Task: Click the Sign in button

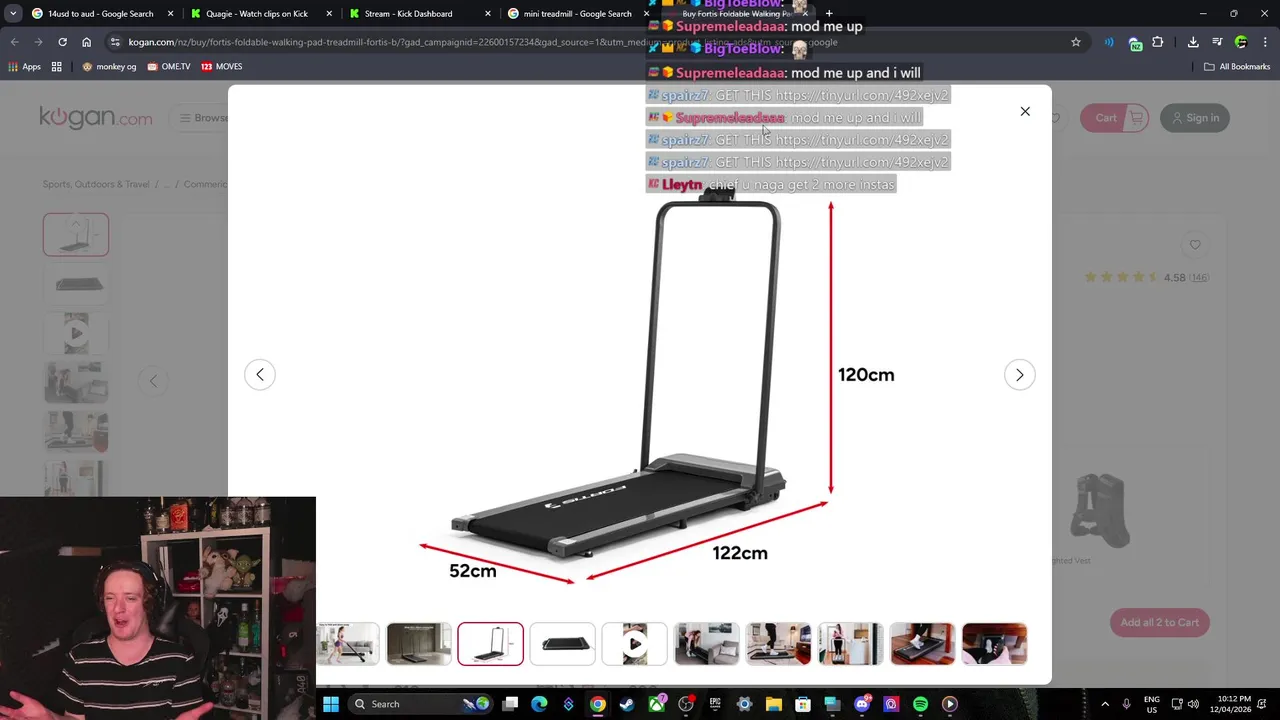Action: pyautogui.click(x=1195, y=118)
